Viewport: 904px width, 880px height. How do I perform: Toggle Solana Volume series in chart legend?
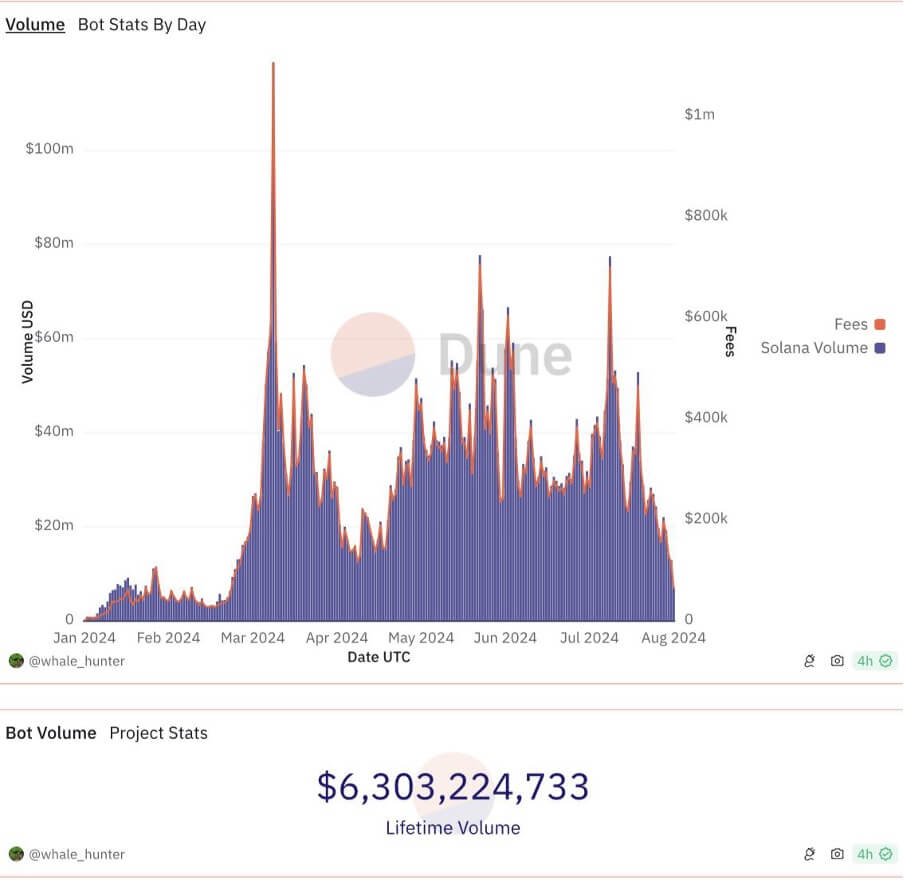tap(813, 348)
